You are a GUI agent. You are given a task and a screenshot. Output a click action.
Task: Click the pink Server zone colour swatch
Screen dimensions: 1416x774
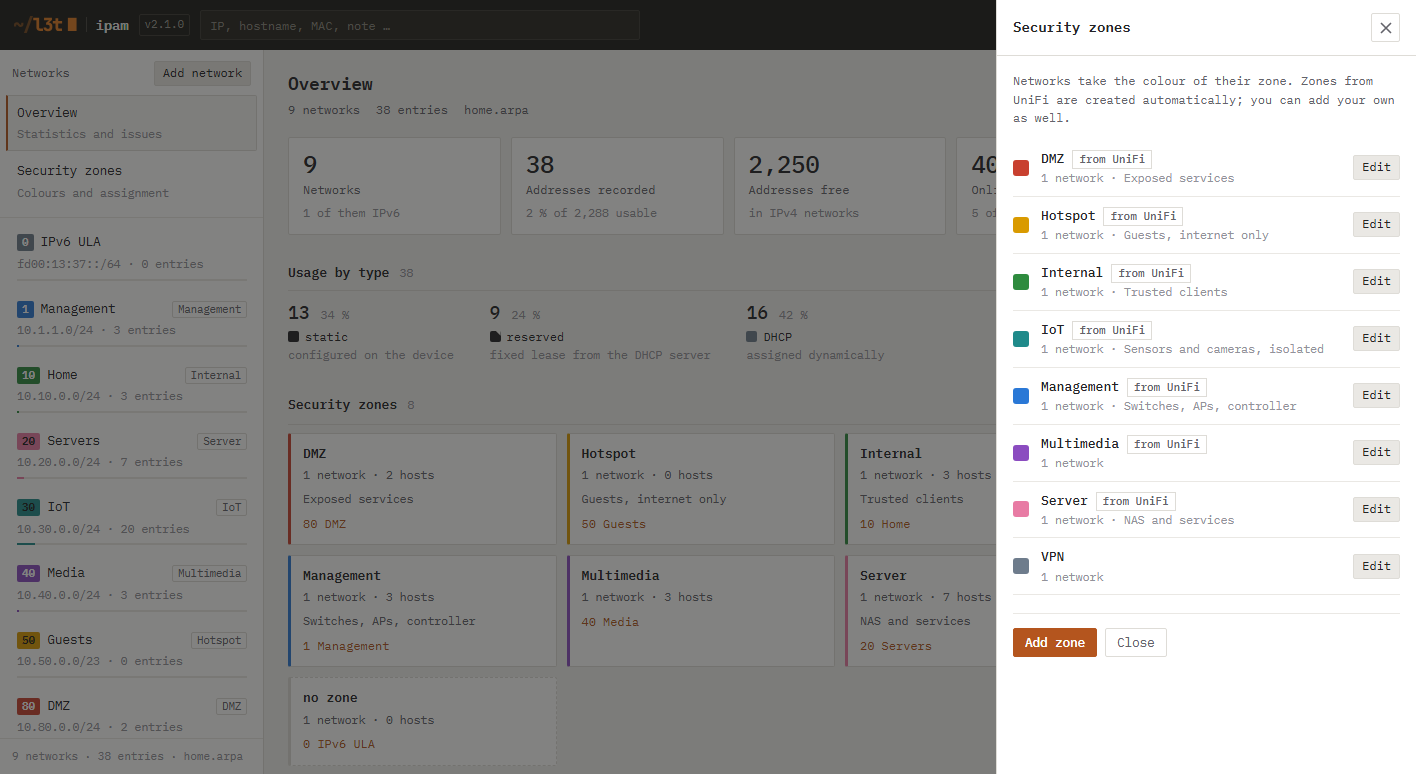pyautogui.click(x=1021, y=509)
